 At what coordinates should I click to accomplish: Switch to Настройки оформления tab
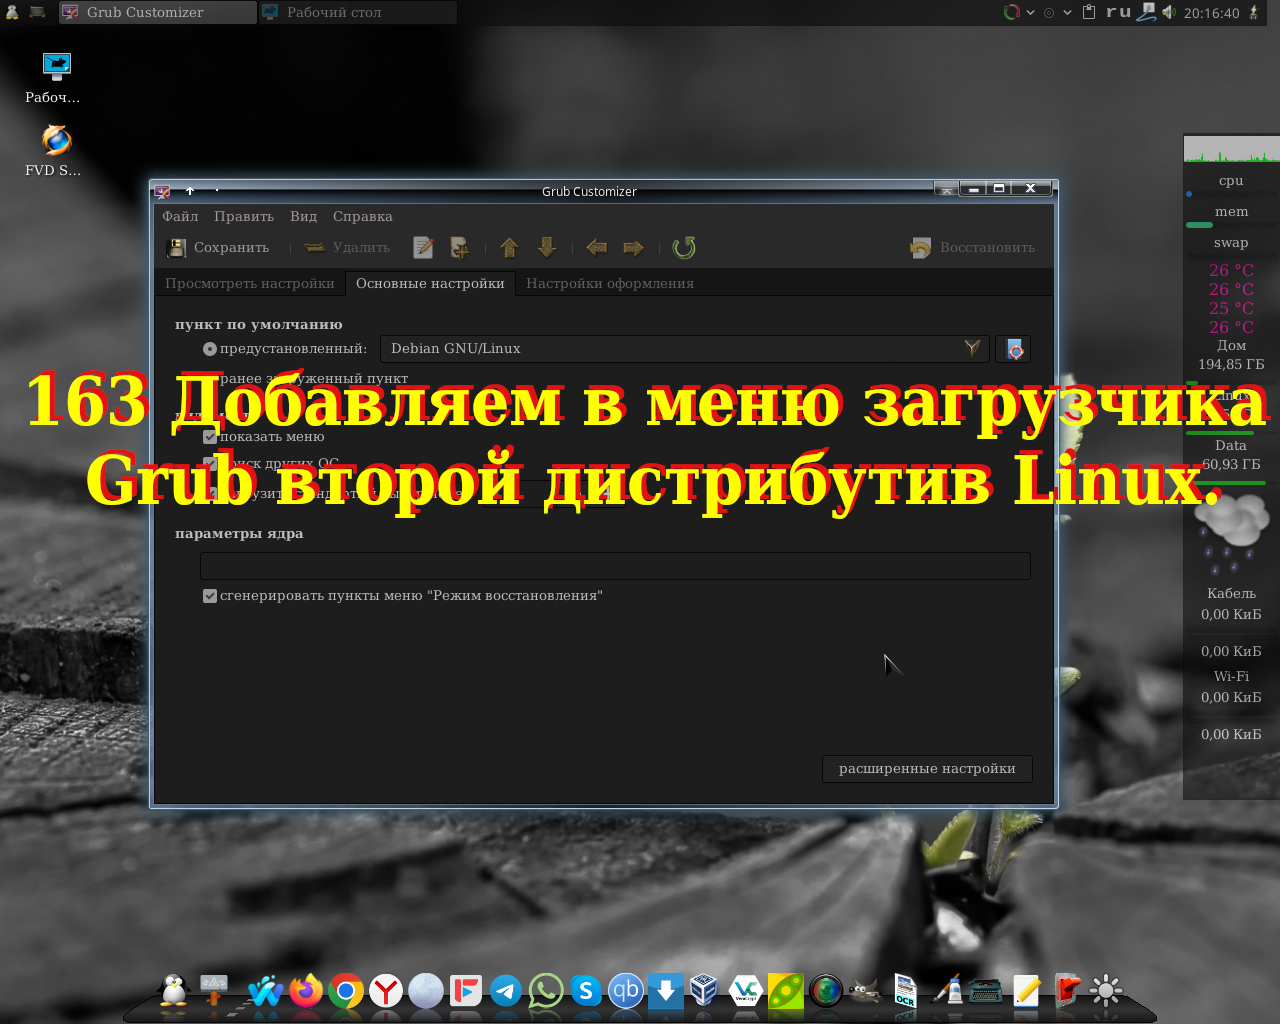(610, 284)
